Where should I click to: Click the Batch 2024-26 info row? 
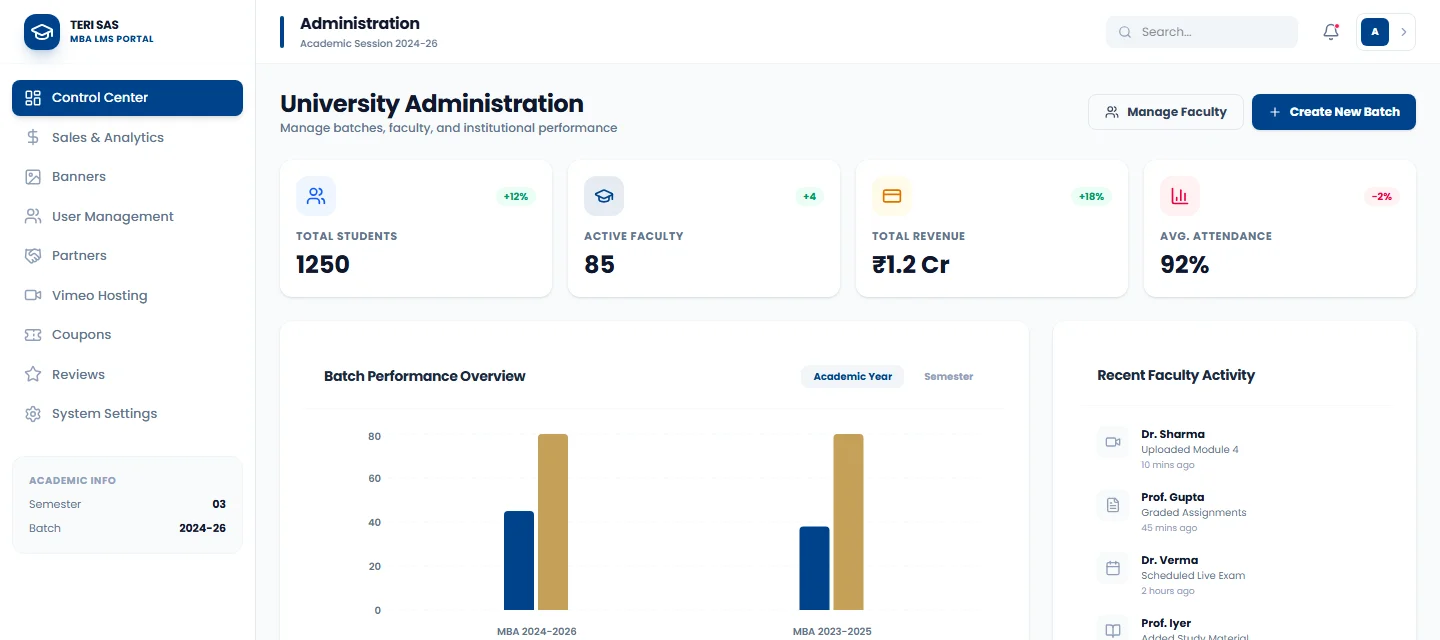127,528
